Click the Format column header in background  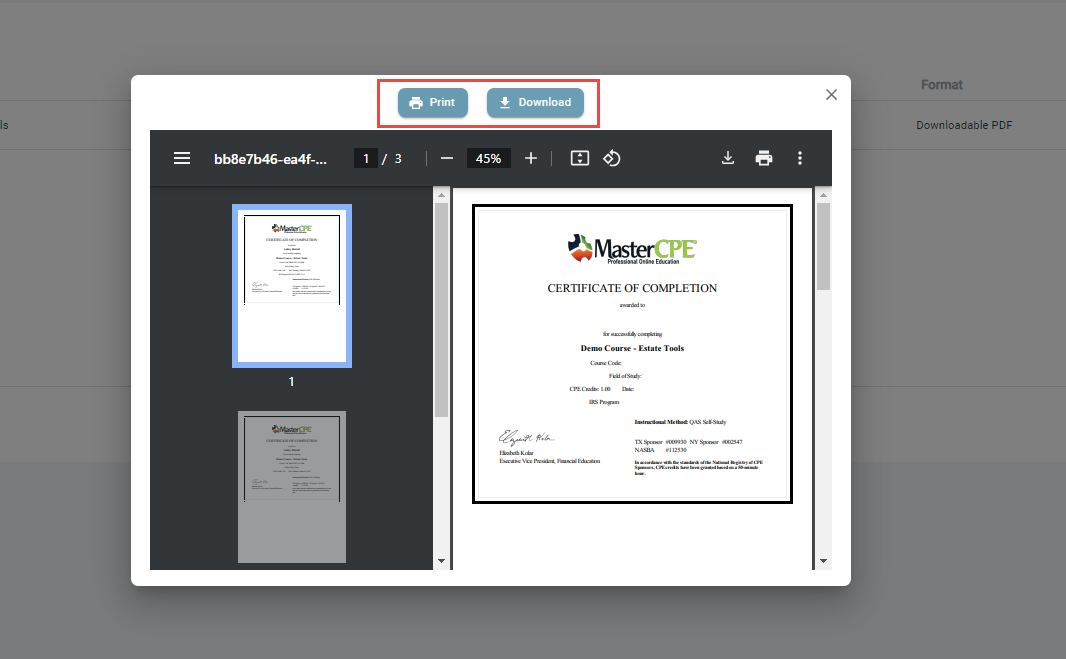coord(942,85)
